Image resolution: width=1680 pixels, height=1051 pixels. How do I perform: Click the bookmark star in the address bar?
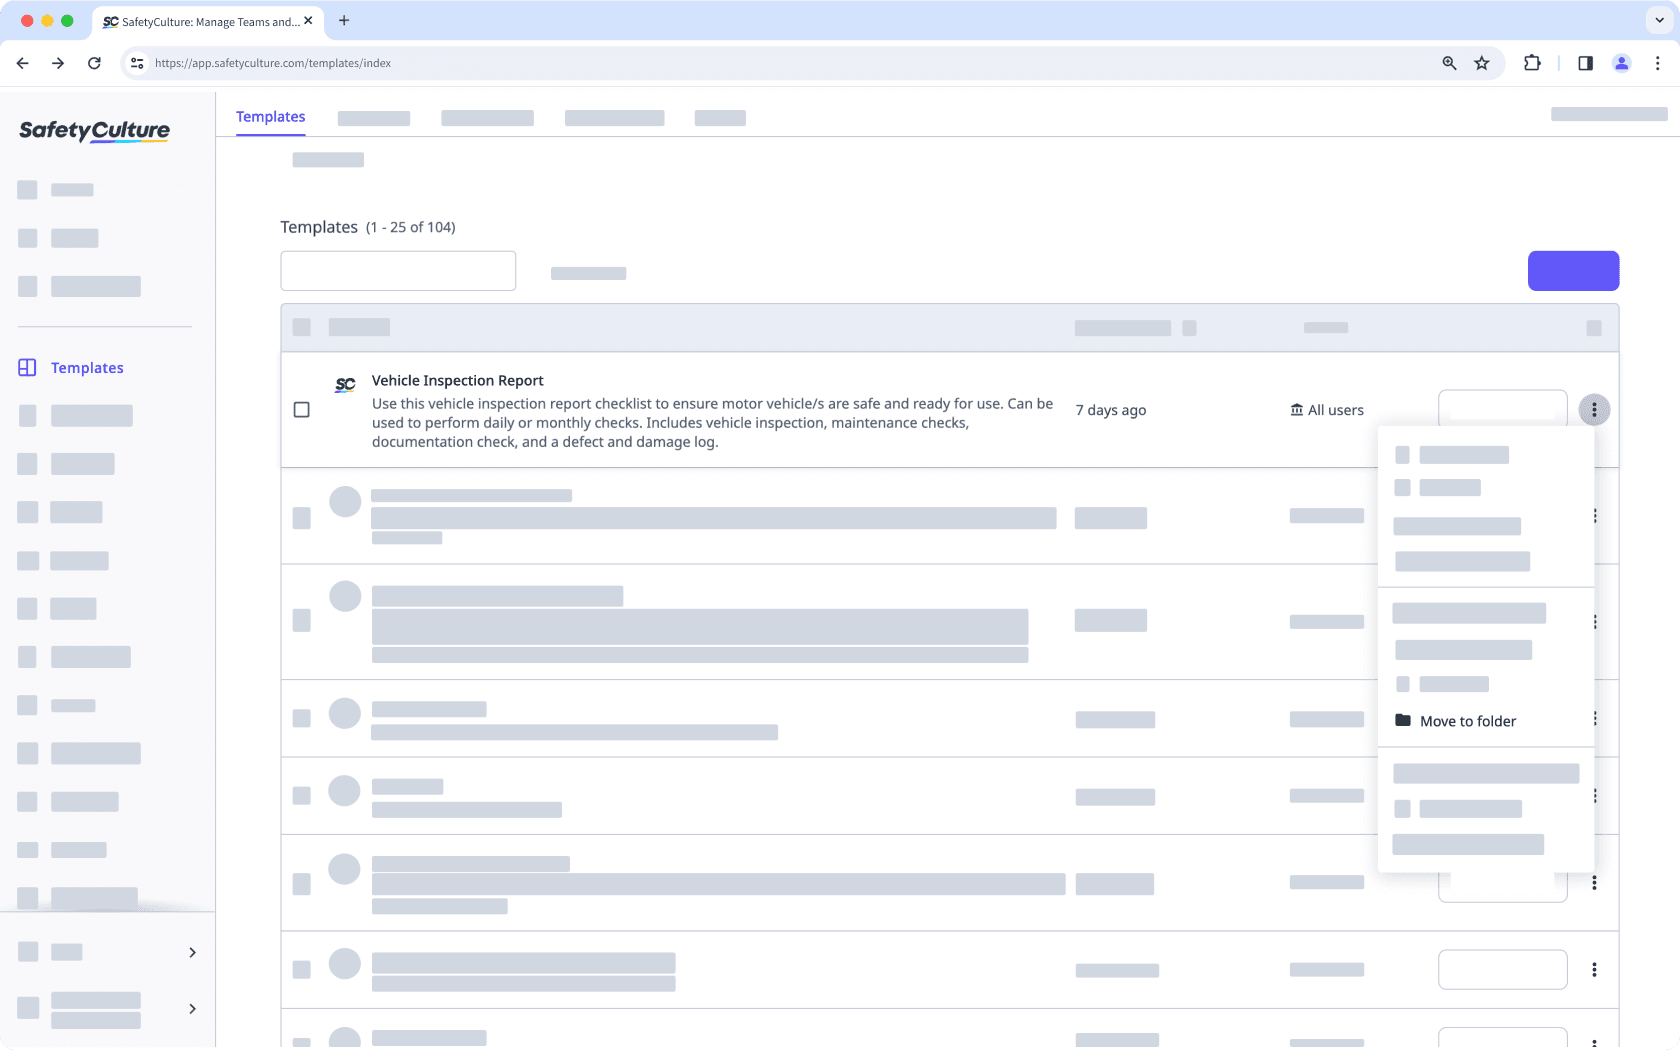pyautogui.click(x=1481, y=63)
